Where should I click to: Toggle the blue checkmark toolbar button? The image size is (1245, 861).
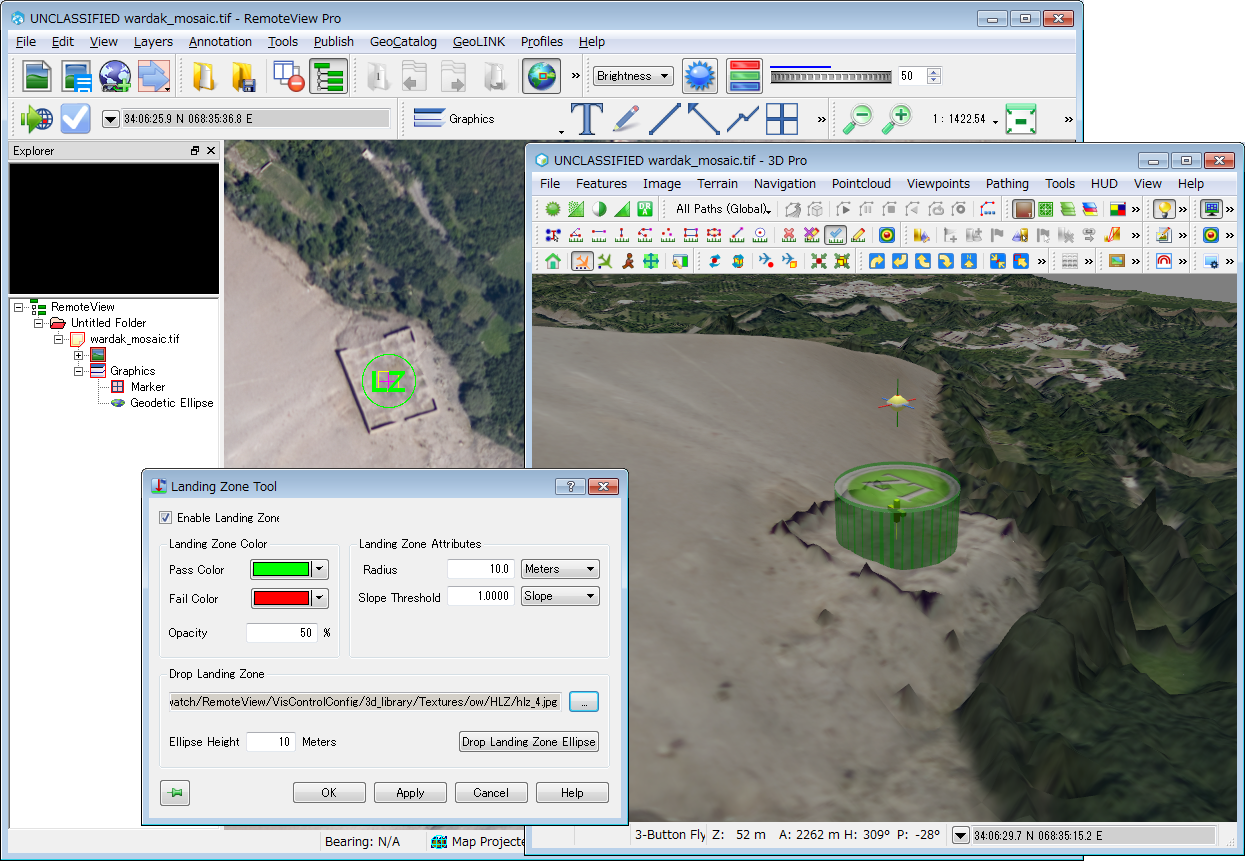(76, 118)
